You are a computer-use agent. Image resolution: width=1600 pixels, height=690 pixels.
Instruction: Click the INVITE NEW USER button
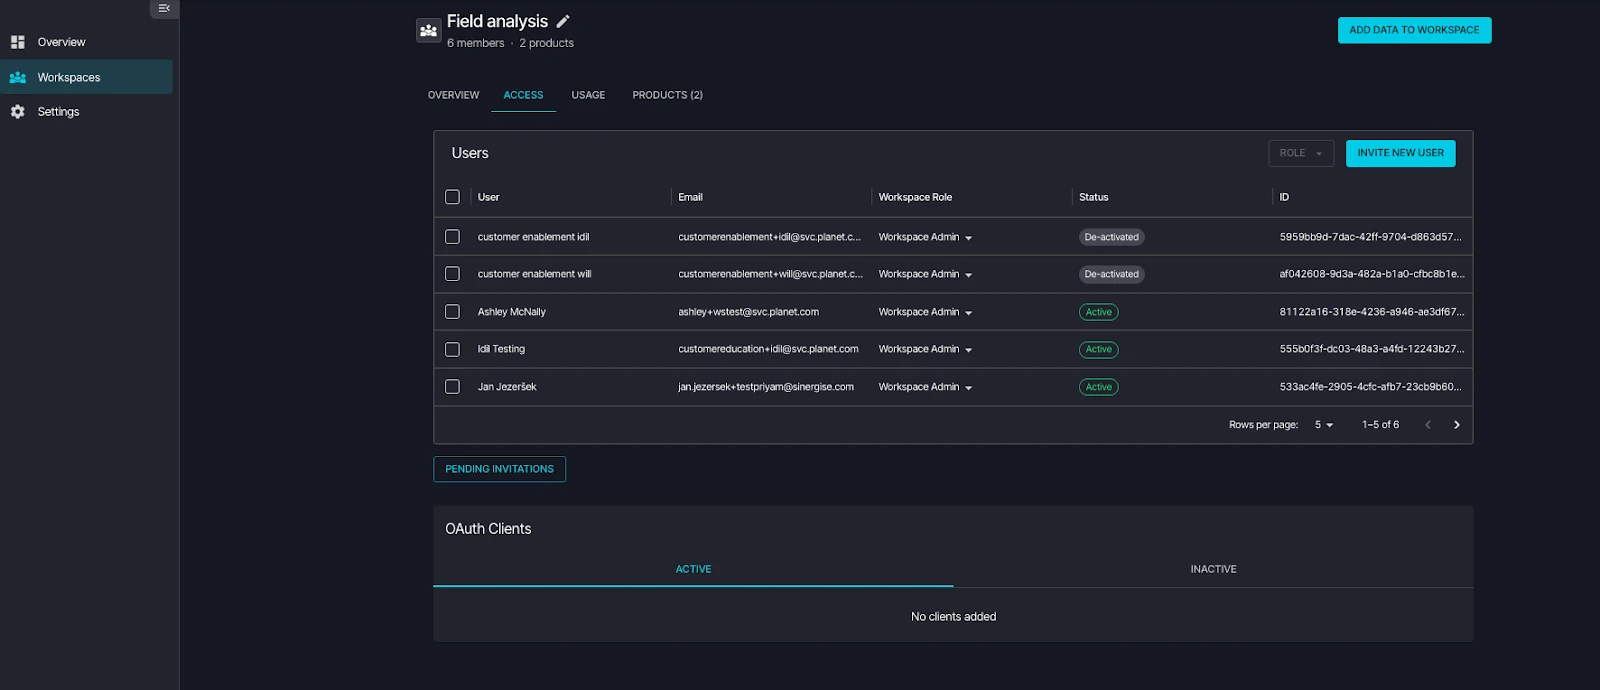point(1400,153)
